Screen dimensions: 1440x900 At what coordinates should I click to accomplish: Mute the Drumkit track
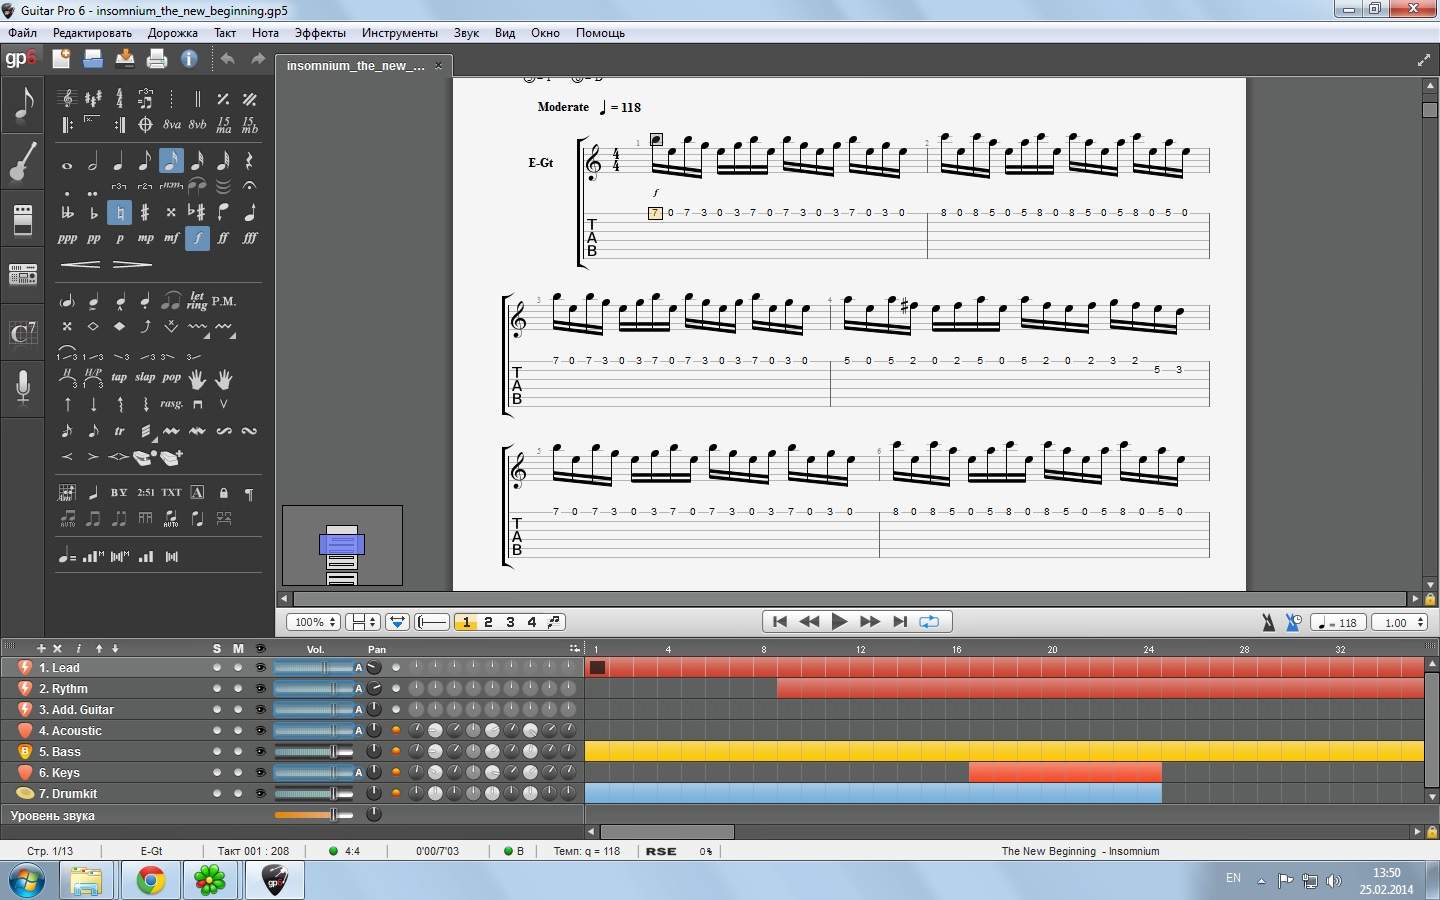(x=238, y=794)
